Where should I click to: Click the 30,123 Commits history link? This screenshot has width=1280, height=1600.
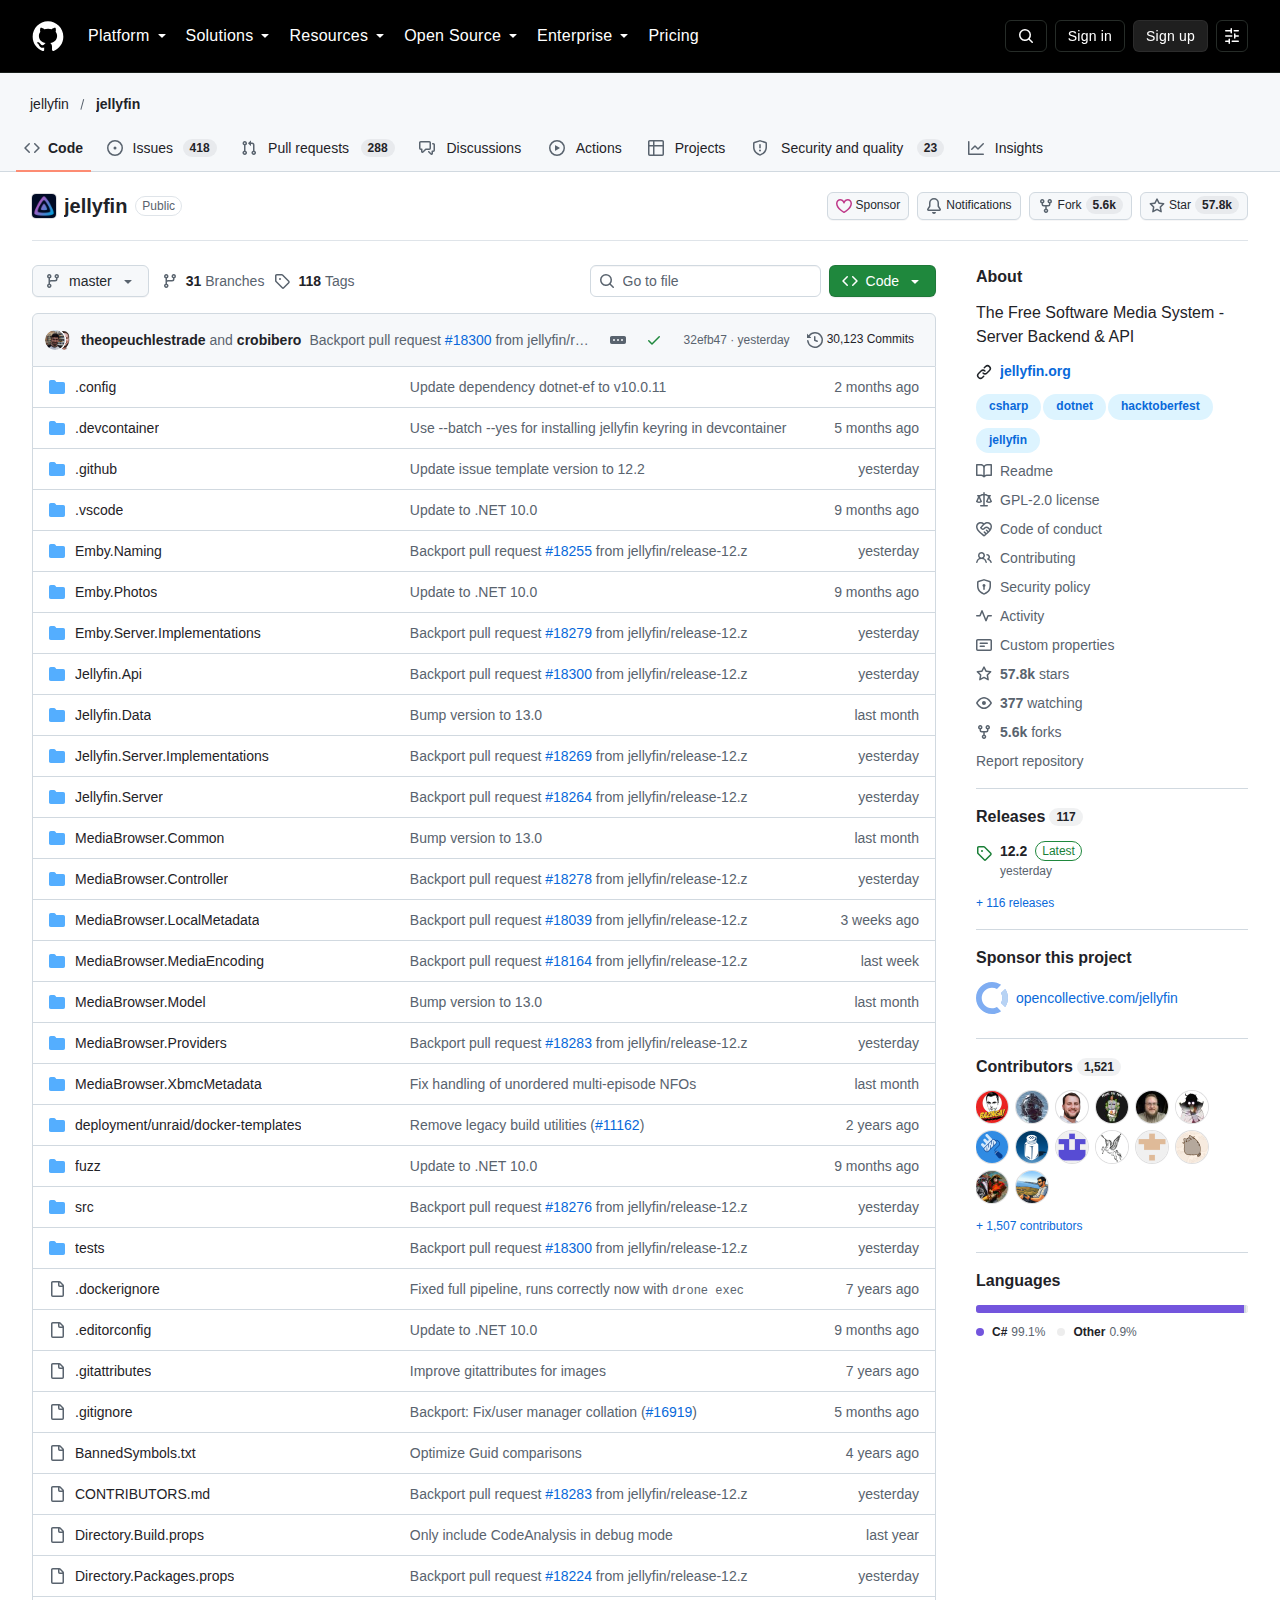pyautogui.click(x=860, y=340)
